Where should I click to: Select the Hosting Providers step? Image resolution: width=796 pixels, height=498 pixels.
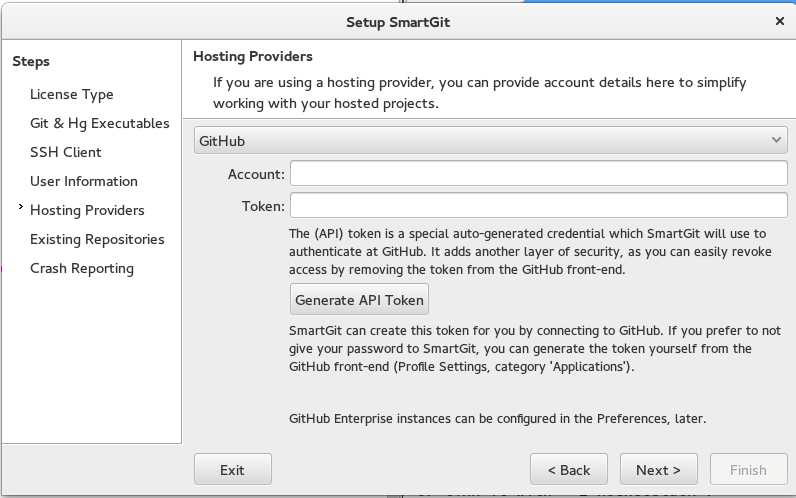(87, 210)
